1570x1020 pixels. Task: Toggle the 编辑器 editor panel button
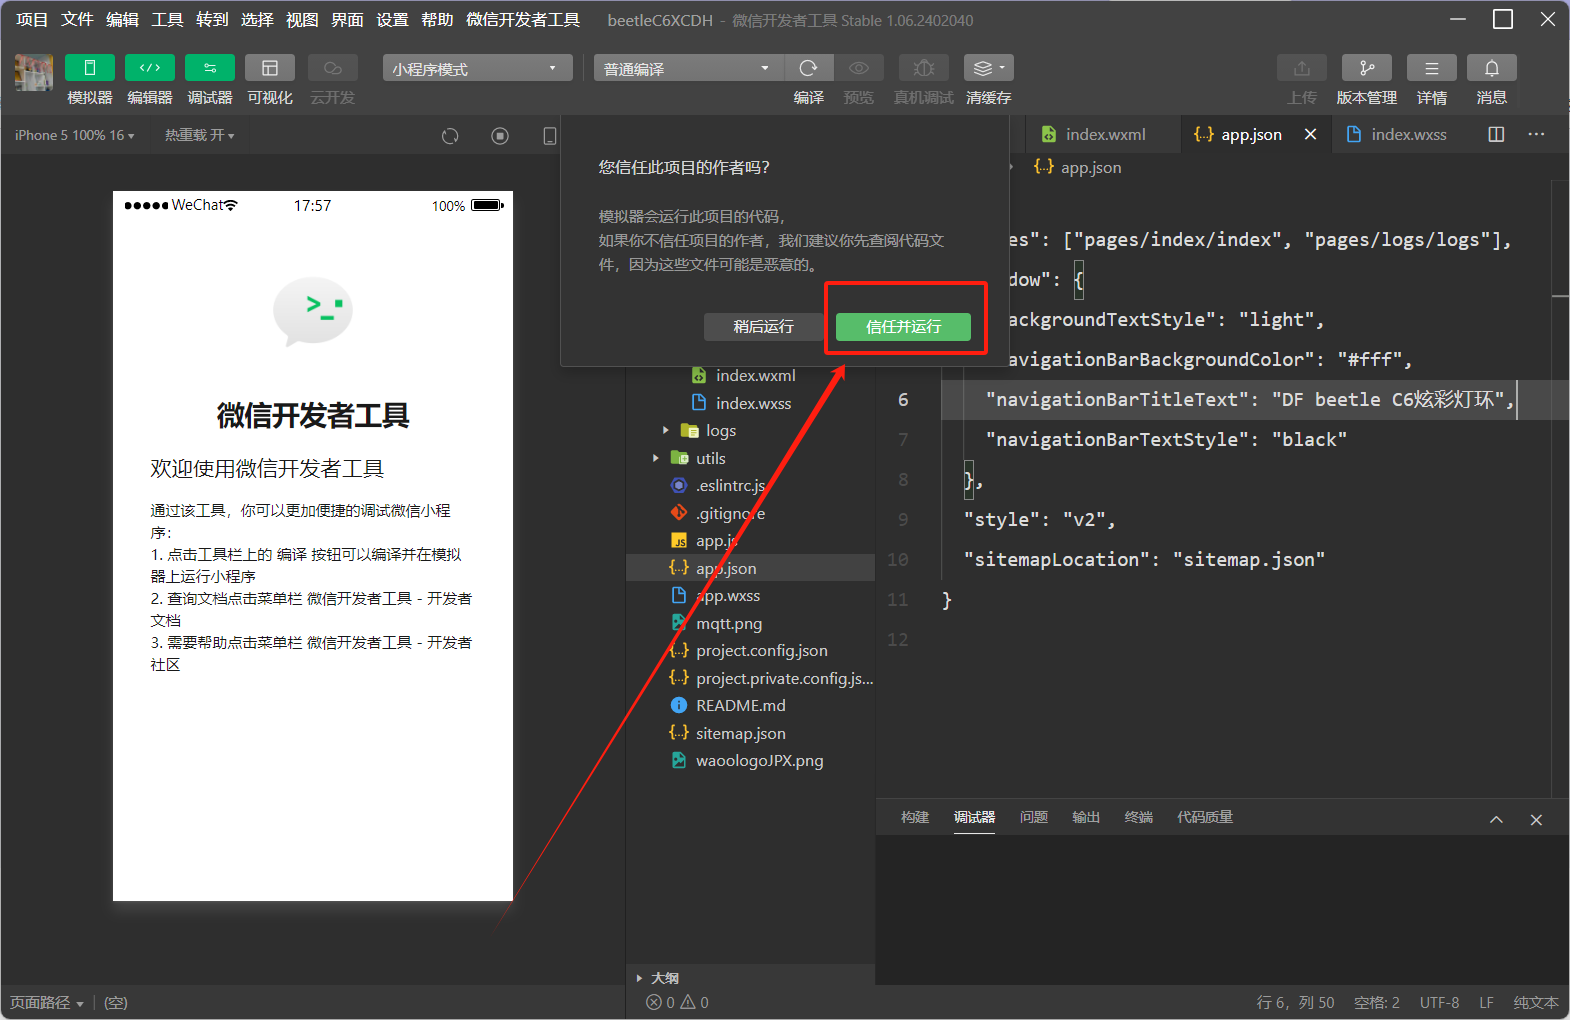150,68
